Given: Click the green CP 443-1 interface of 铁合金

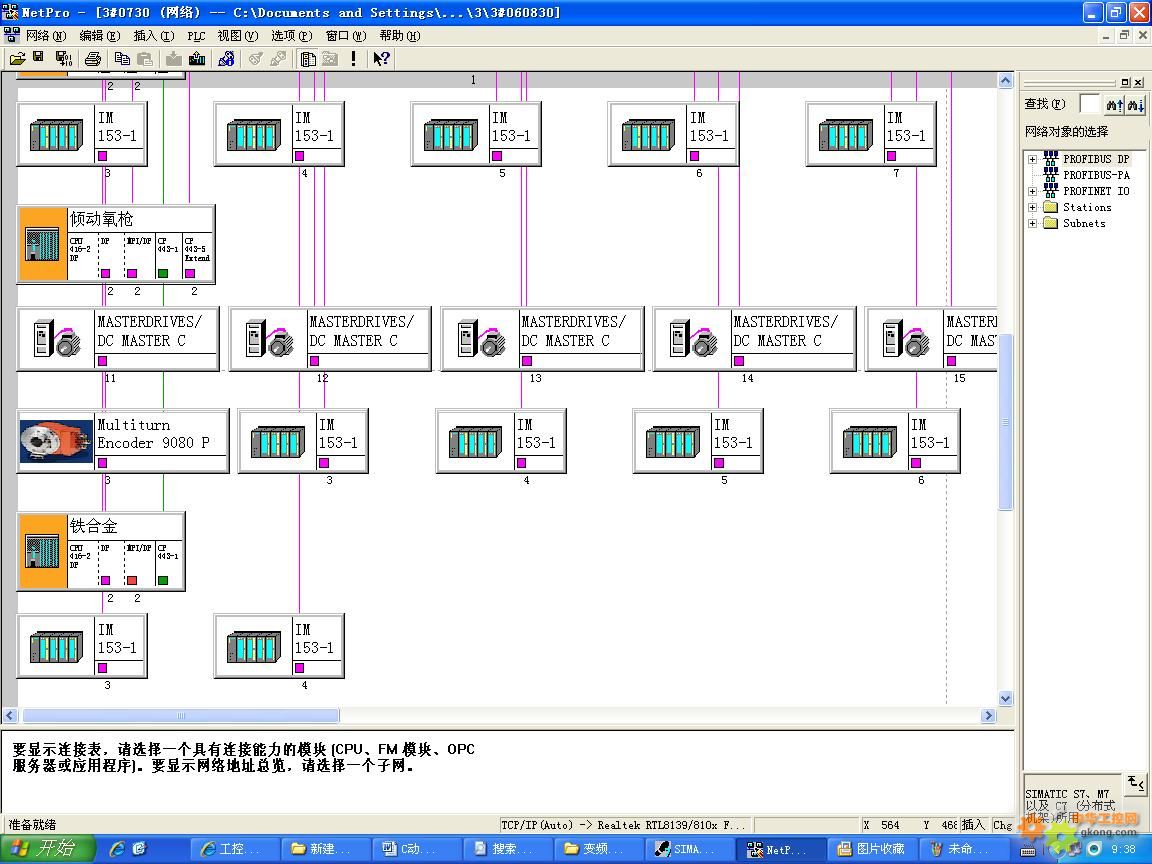Looking at the screenshot, I should (163, 580).
